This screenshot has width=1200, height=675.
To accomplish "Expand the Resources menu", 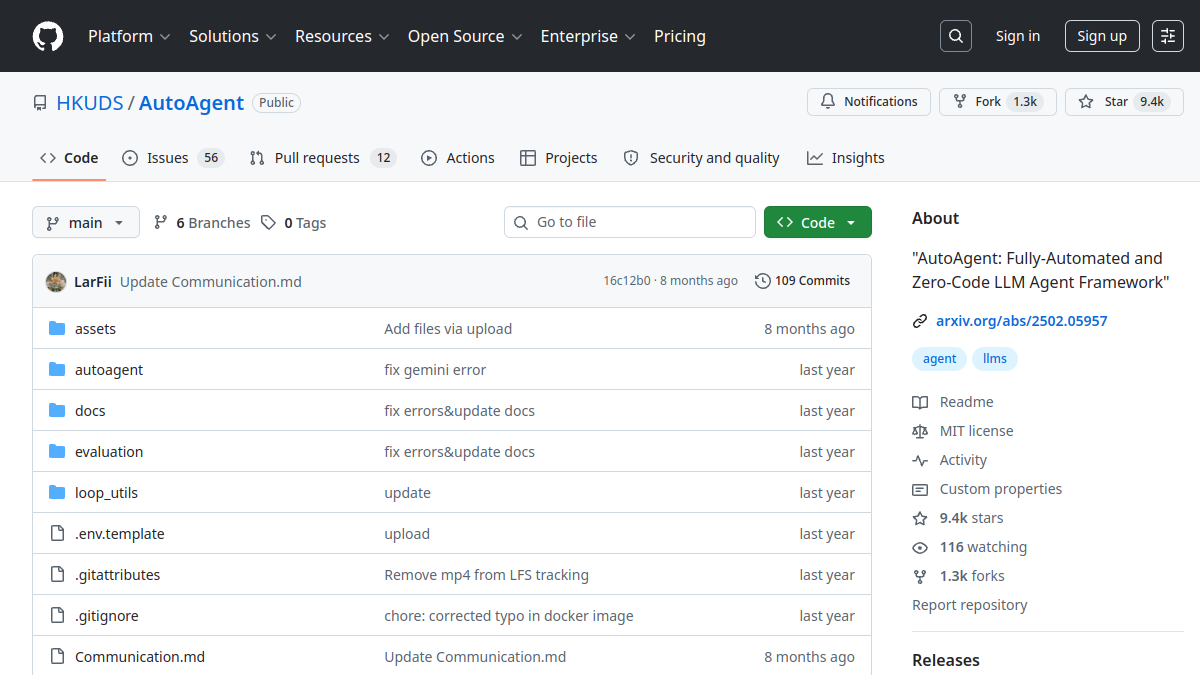I will [341, 36].
